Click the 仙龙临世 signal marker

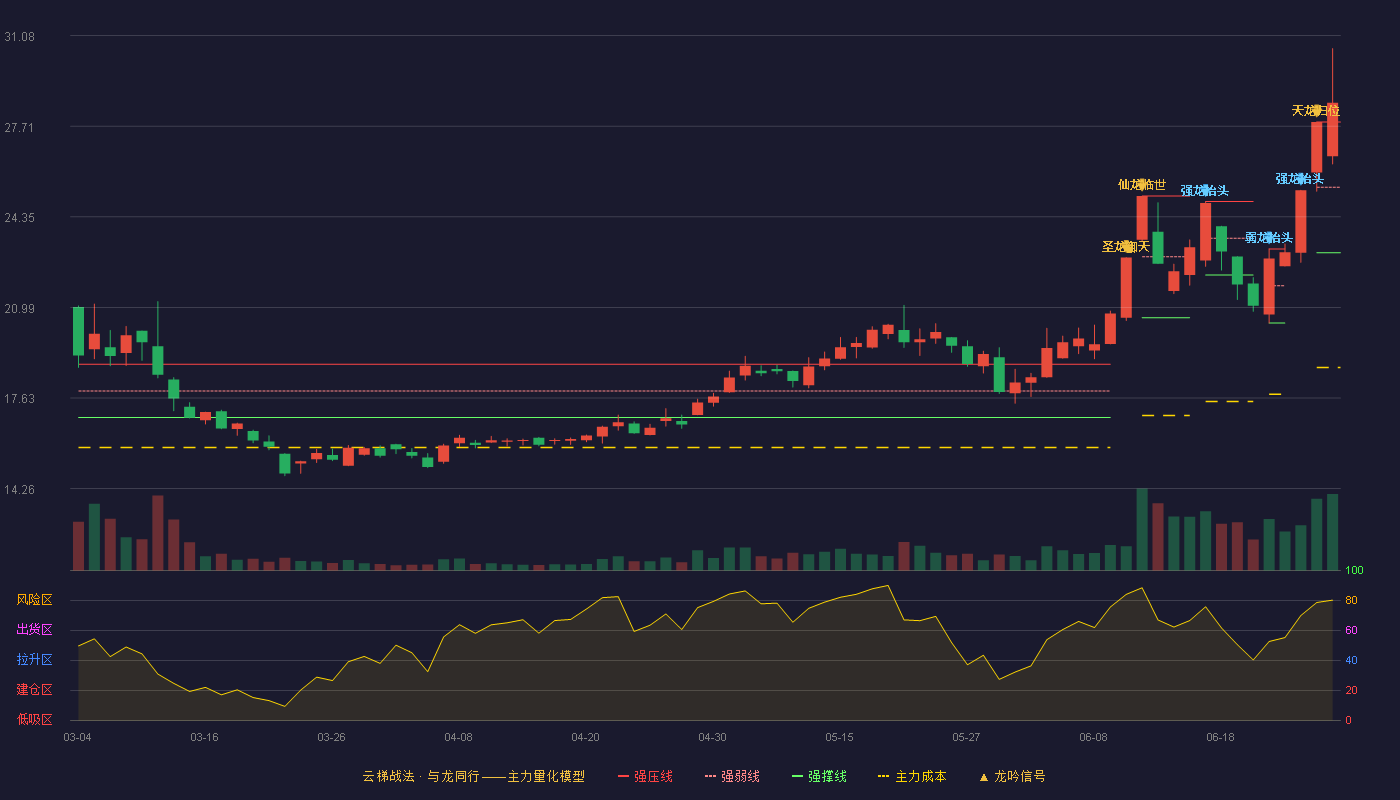(x=1141, y=185)
